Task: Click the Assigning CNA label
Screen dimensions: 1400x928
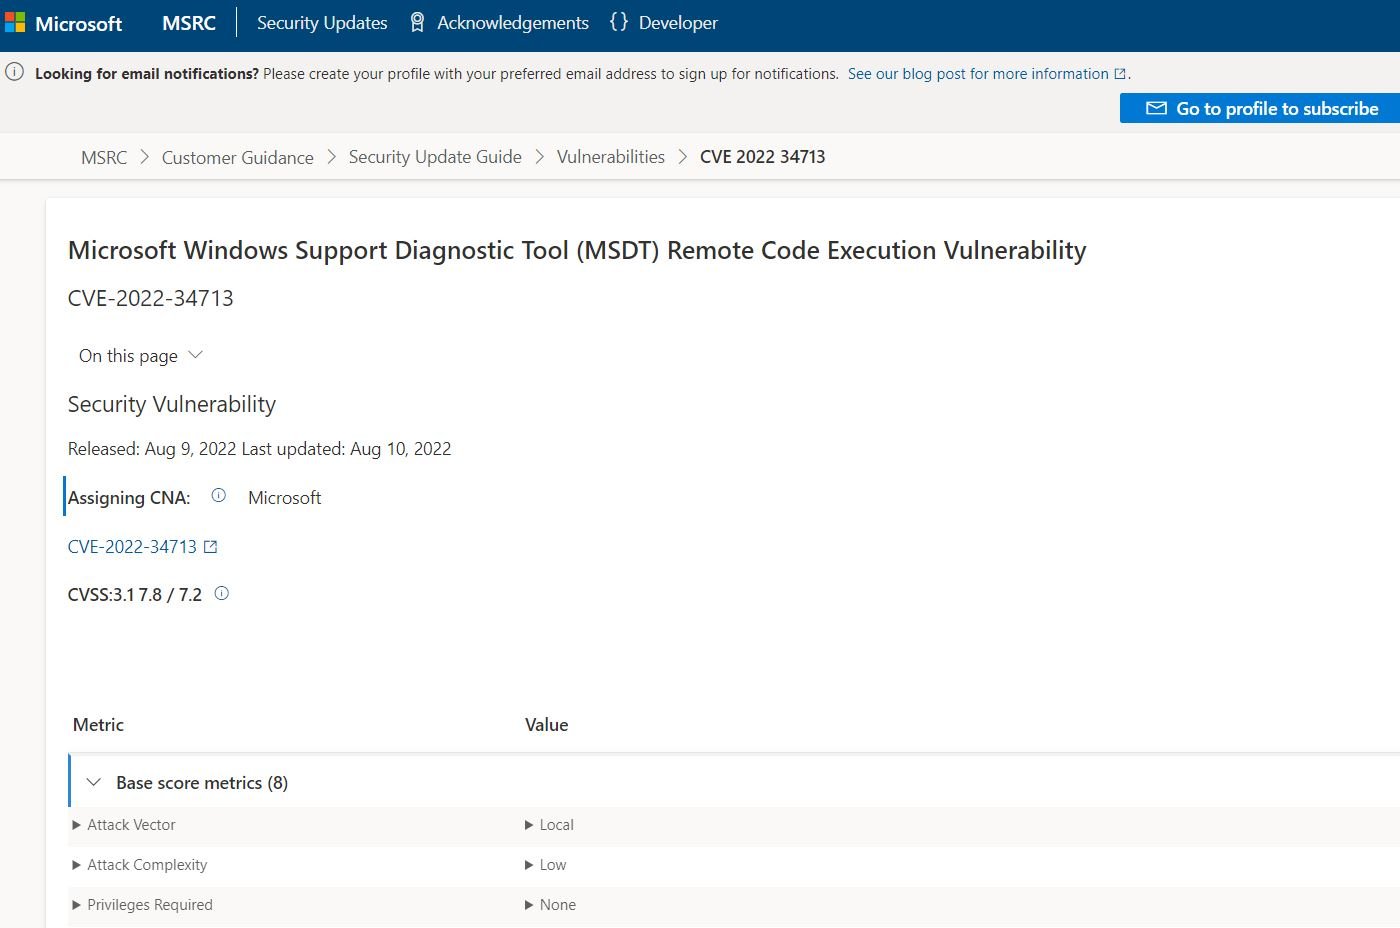Action: point(129,498)
